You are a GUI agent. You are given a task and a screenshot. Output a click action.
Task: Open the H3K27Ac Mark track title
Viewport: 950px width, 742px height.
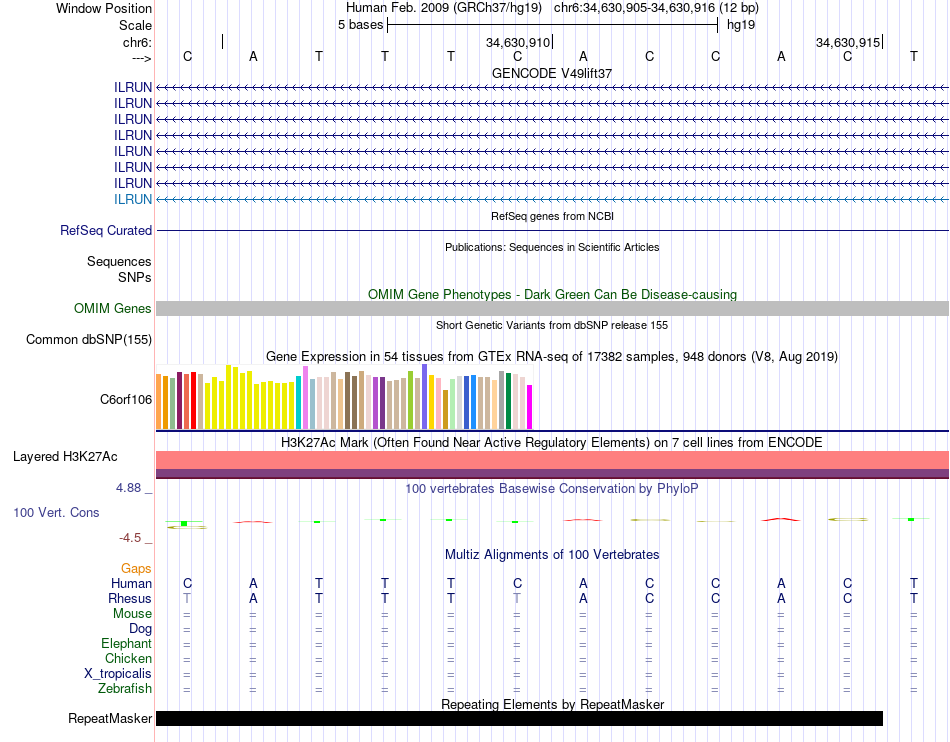(552, 443)
